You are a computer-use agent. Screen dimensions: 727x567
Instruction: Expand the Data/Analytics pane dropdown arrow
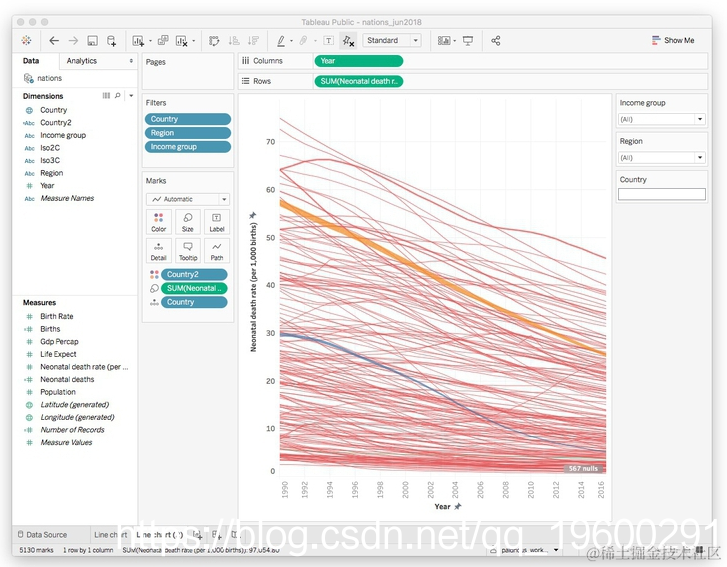click(x=131, y=61)
